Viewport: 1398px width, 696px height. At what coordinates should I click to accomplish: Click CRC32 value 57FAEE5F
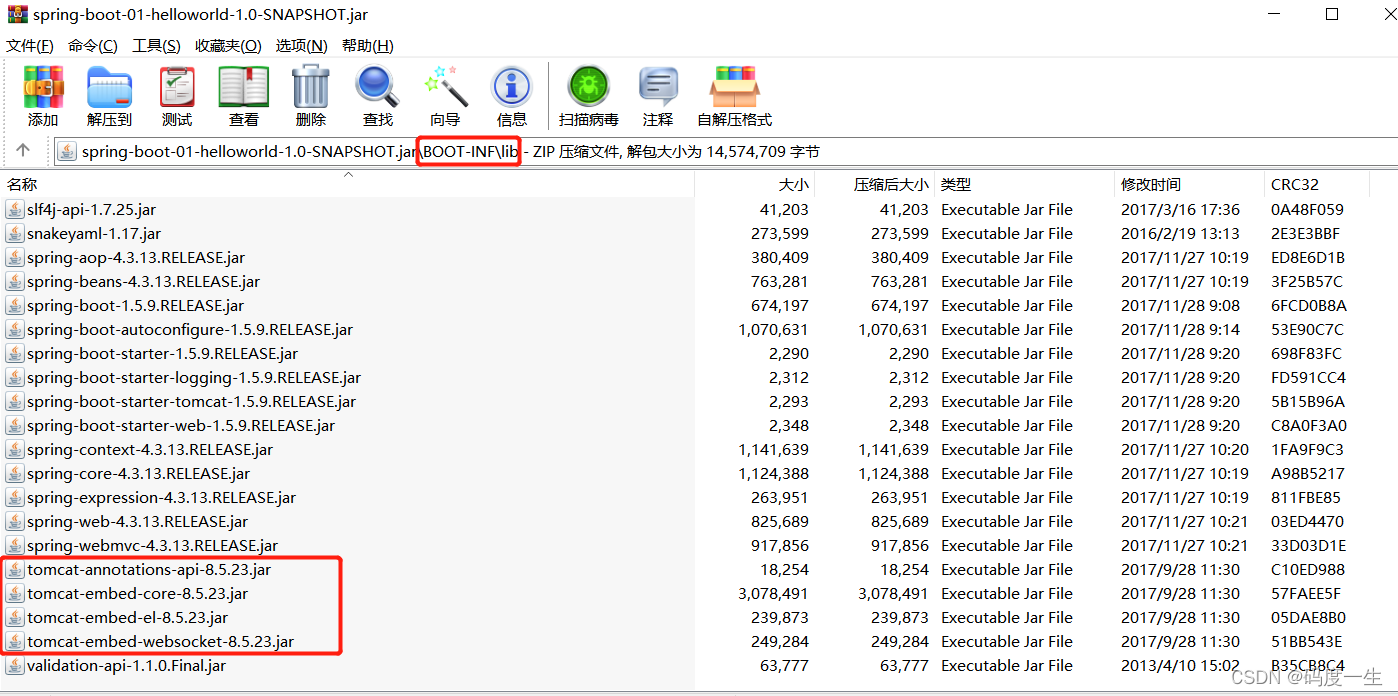(x=1306, y=594)
